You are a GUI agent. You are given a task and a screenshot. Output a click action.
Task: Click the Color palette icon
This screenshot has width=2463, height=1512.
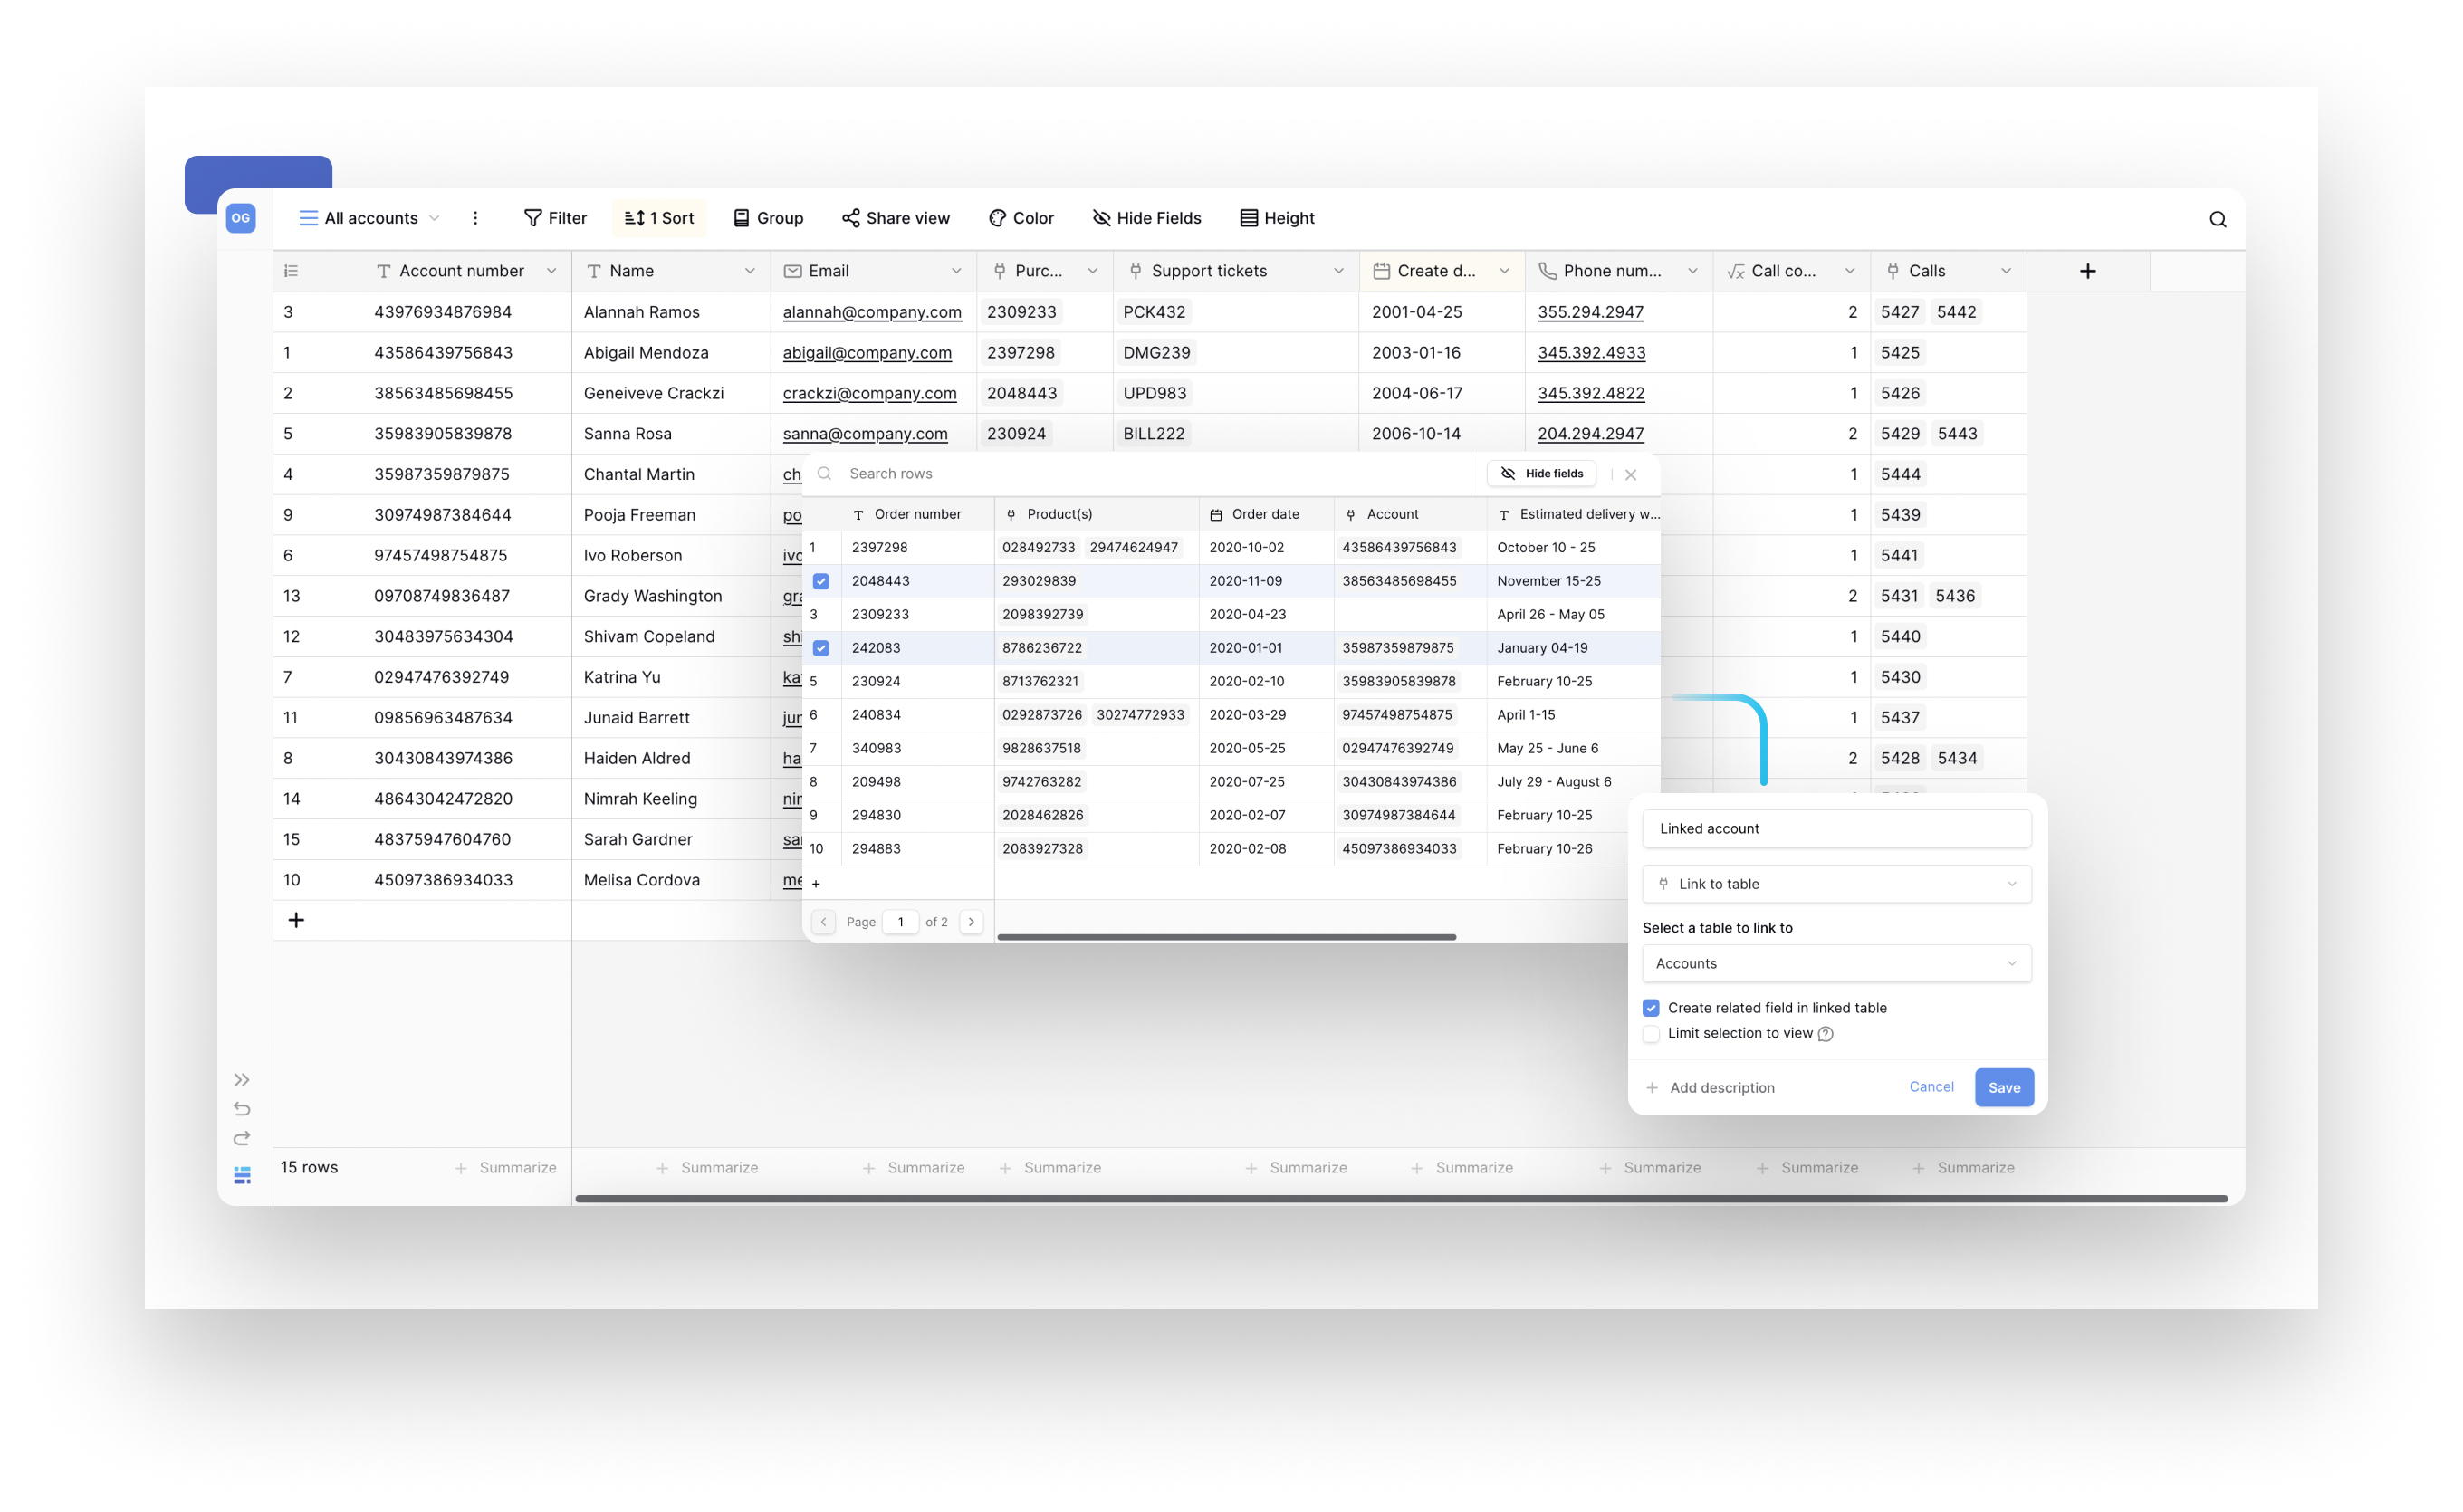pyautogui.click(x=997, y=218)
